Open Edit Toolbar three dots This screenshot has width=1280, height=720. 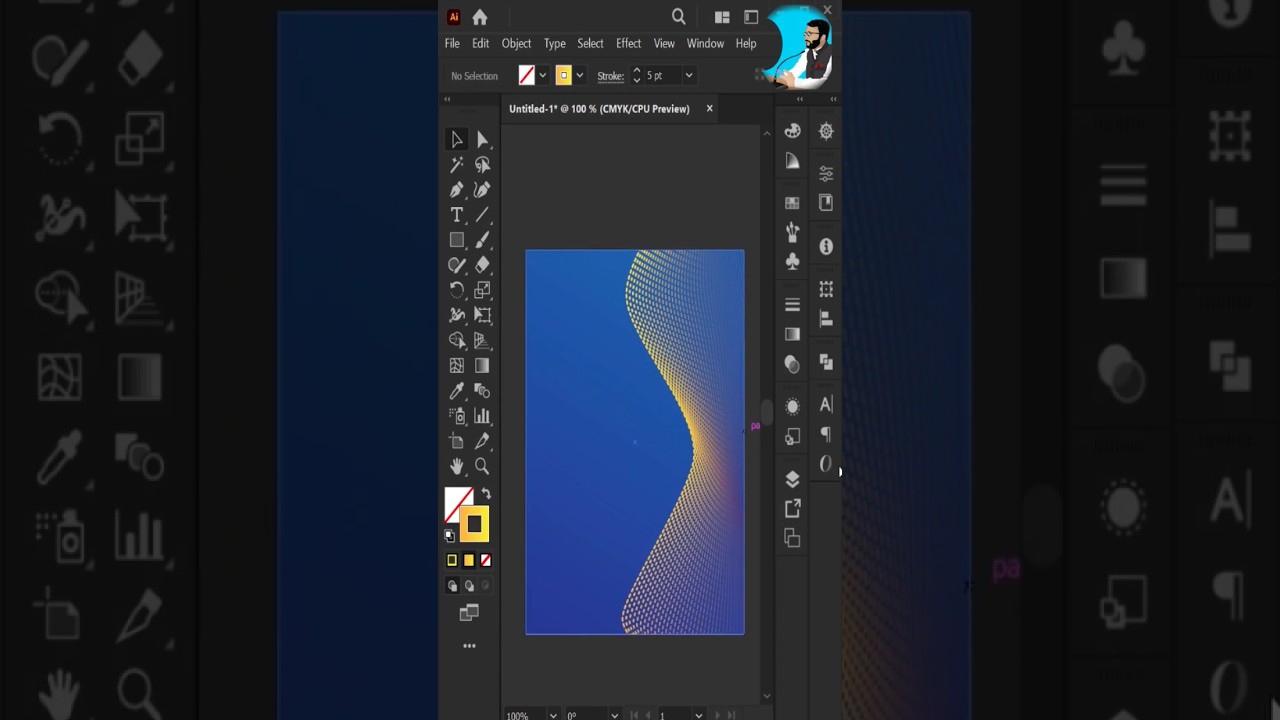[469, 646]
